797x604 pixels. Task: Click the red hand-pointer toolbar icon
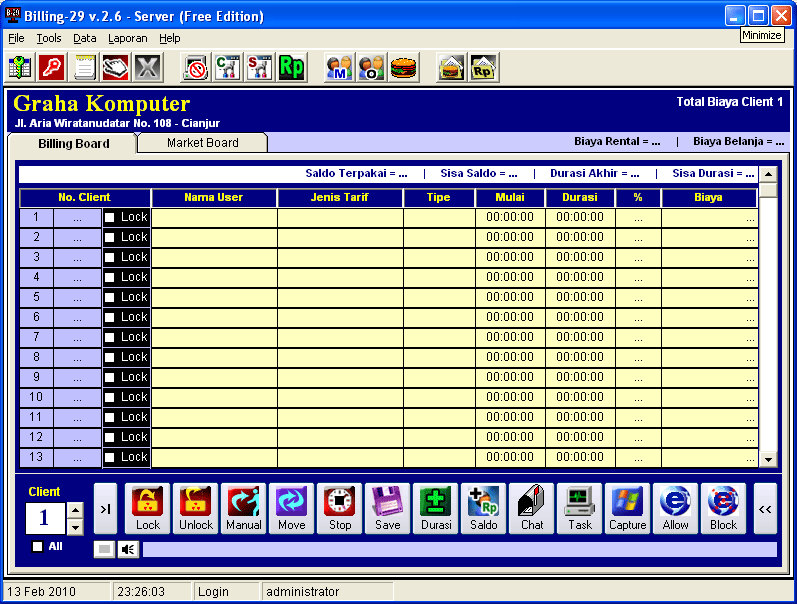tap(115, 67)
